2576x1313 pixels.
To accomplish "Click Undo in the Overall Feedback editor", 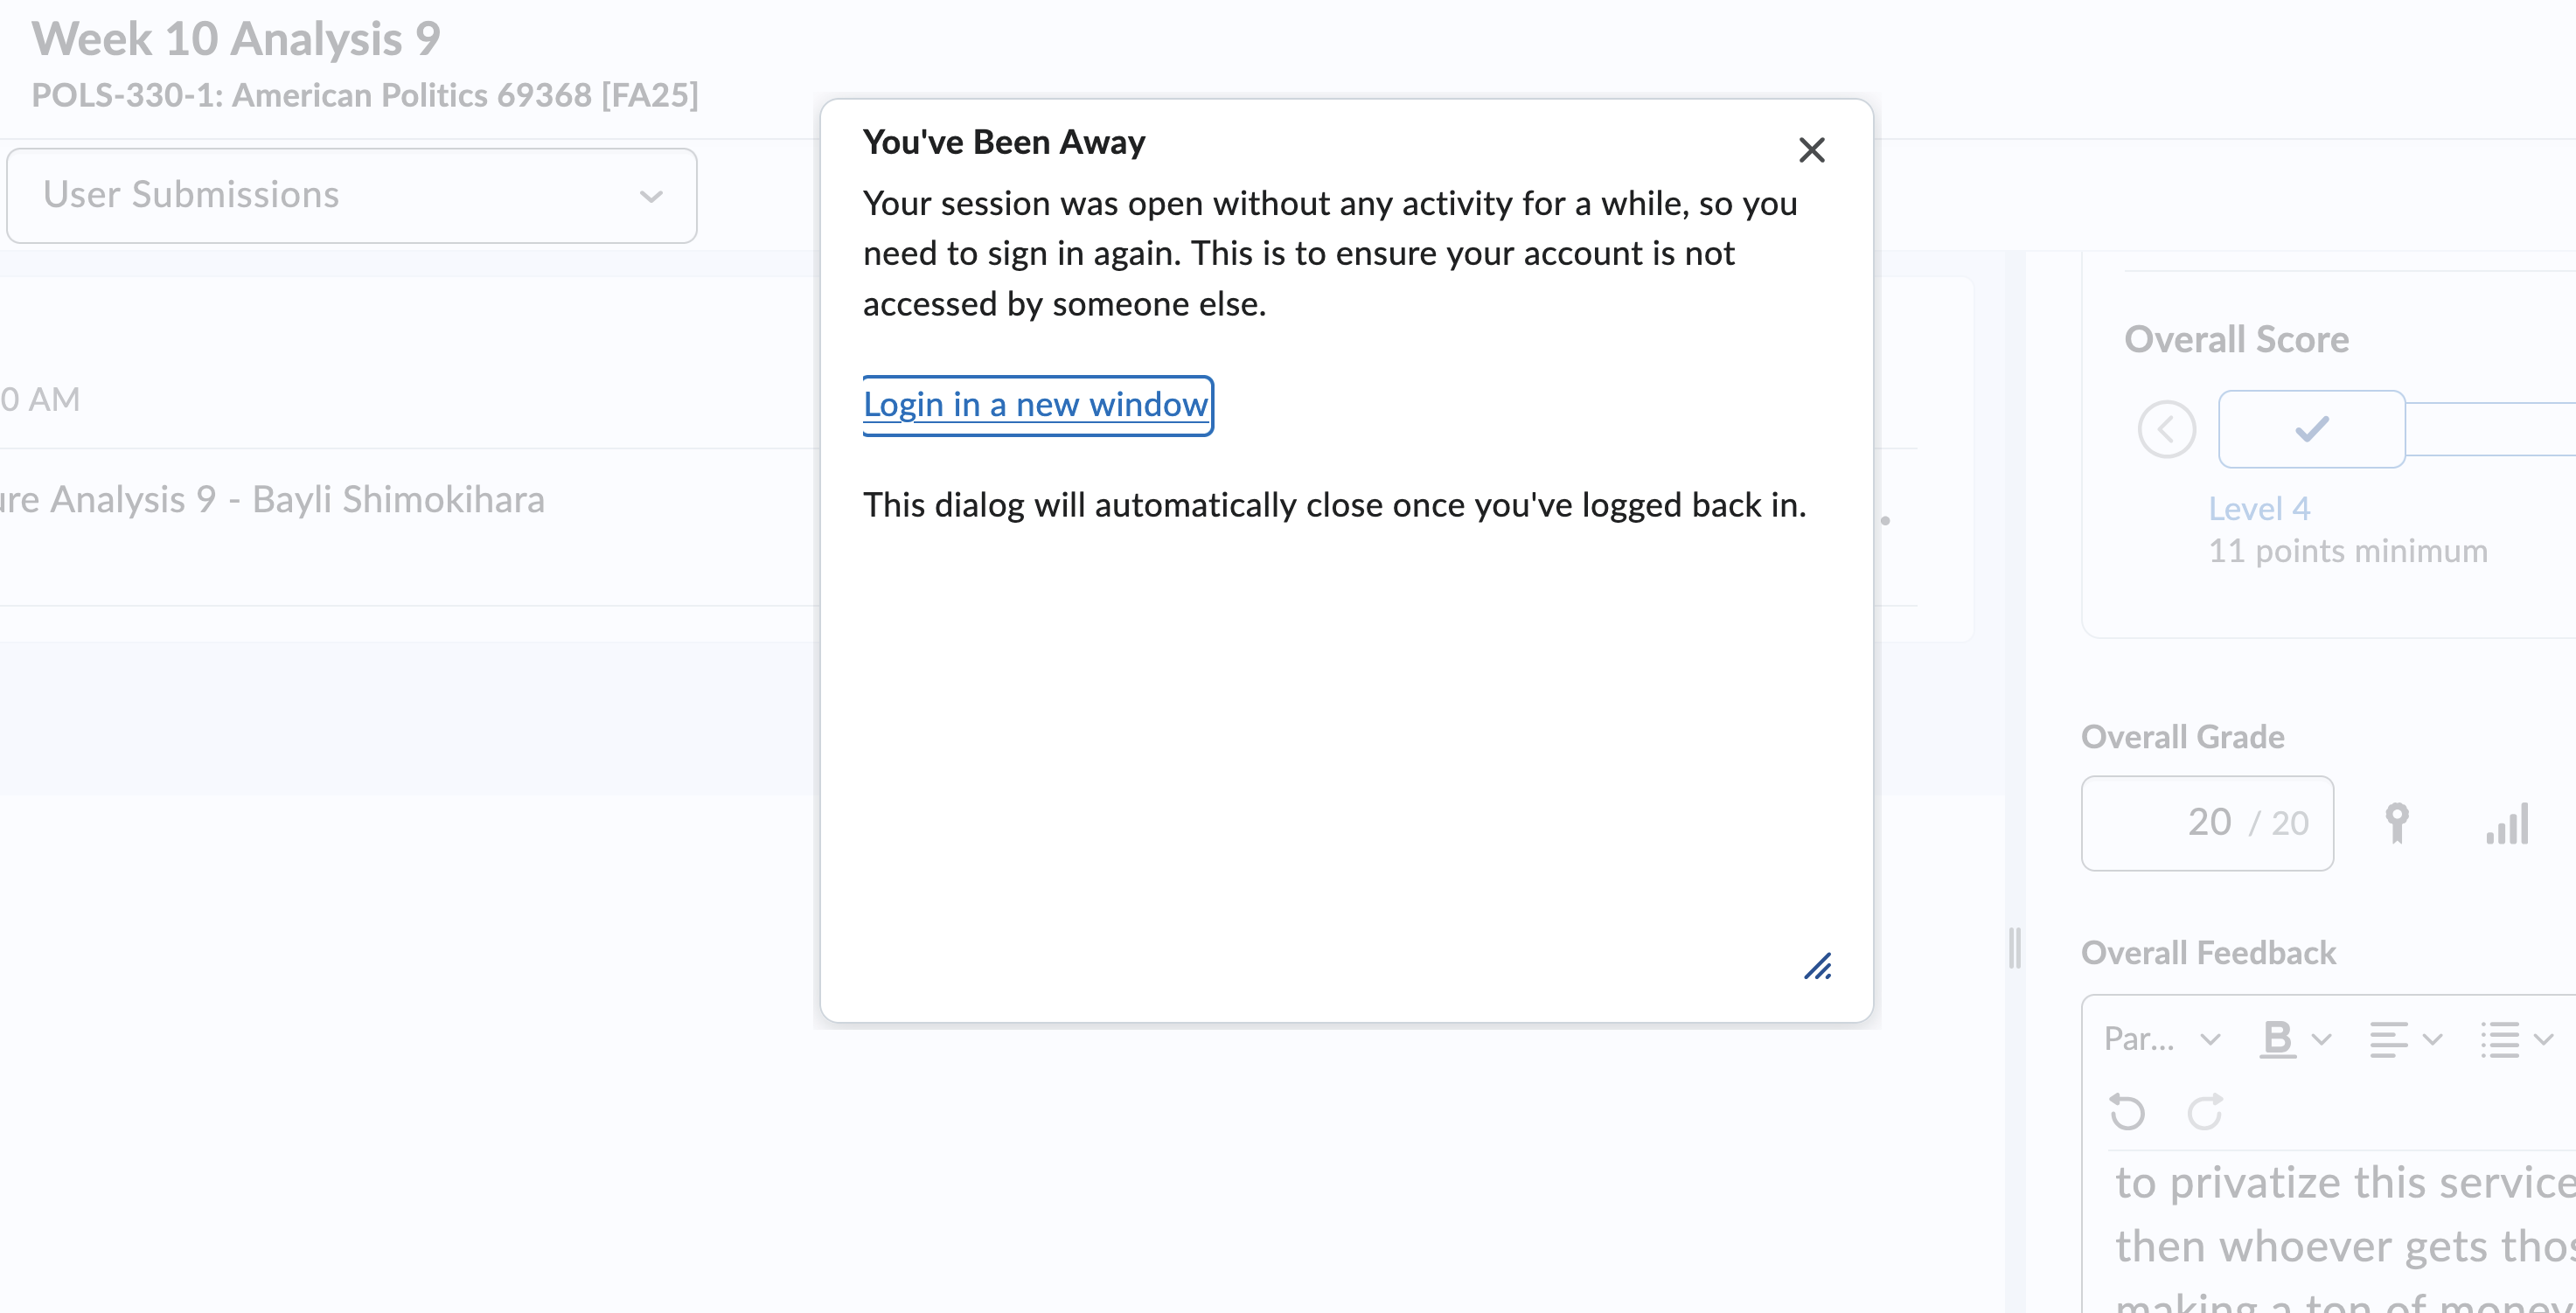I will [2127, 1110].
